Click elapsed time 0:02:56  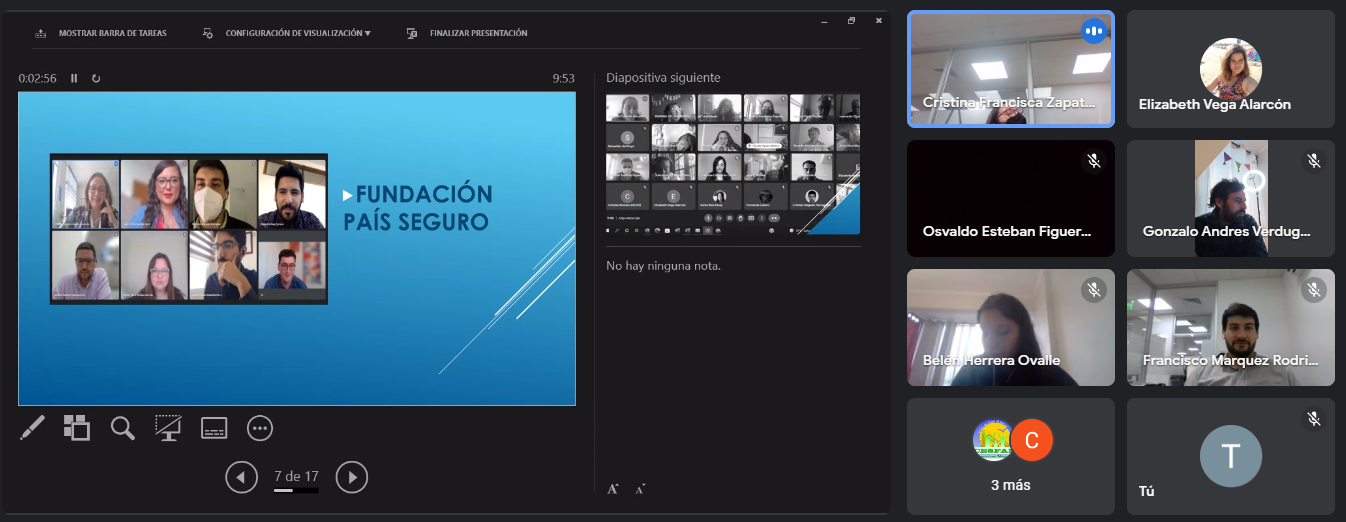(x=37, y=78)
